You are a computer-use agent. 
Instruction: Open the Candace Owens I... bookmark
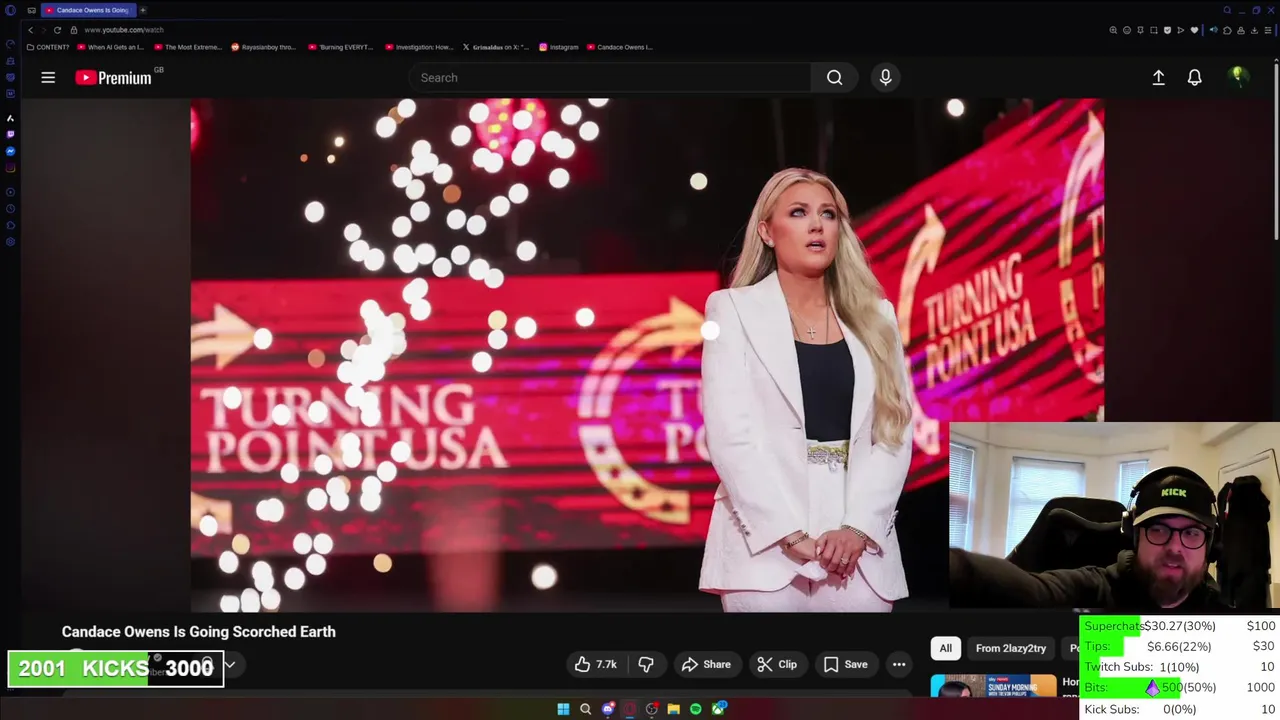[620, 47]
